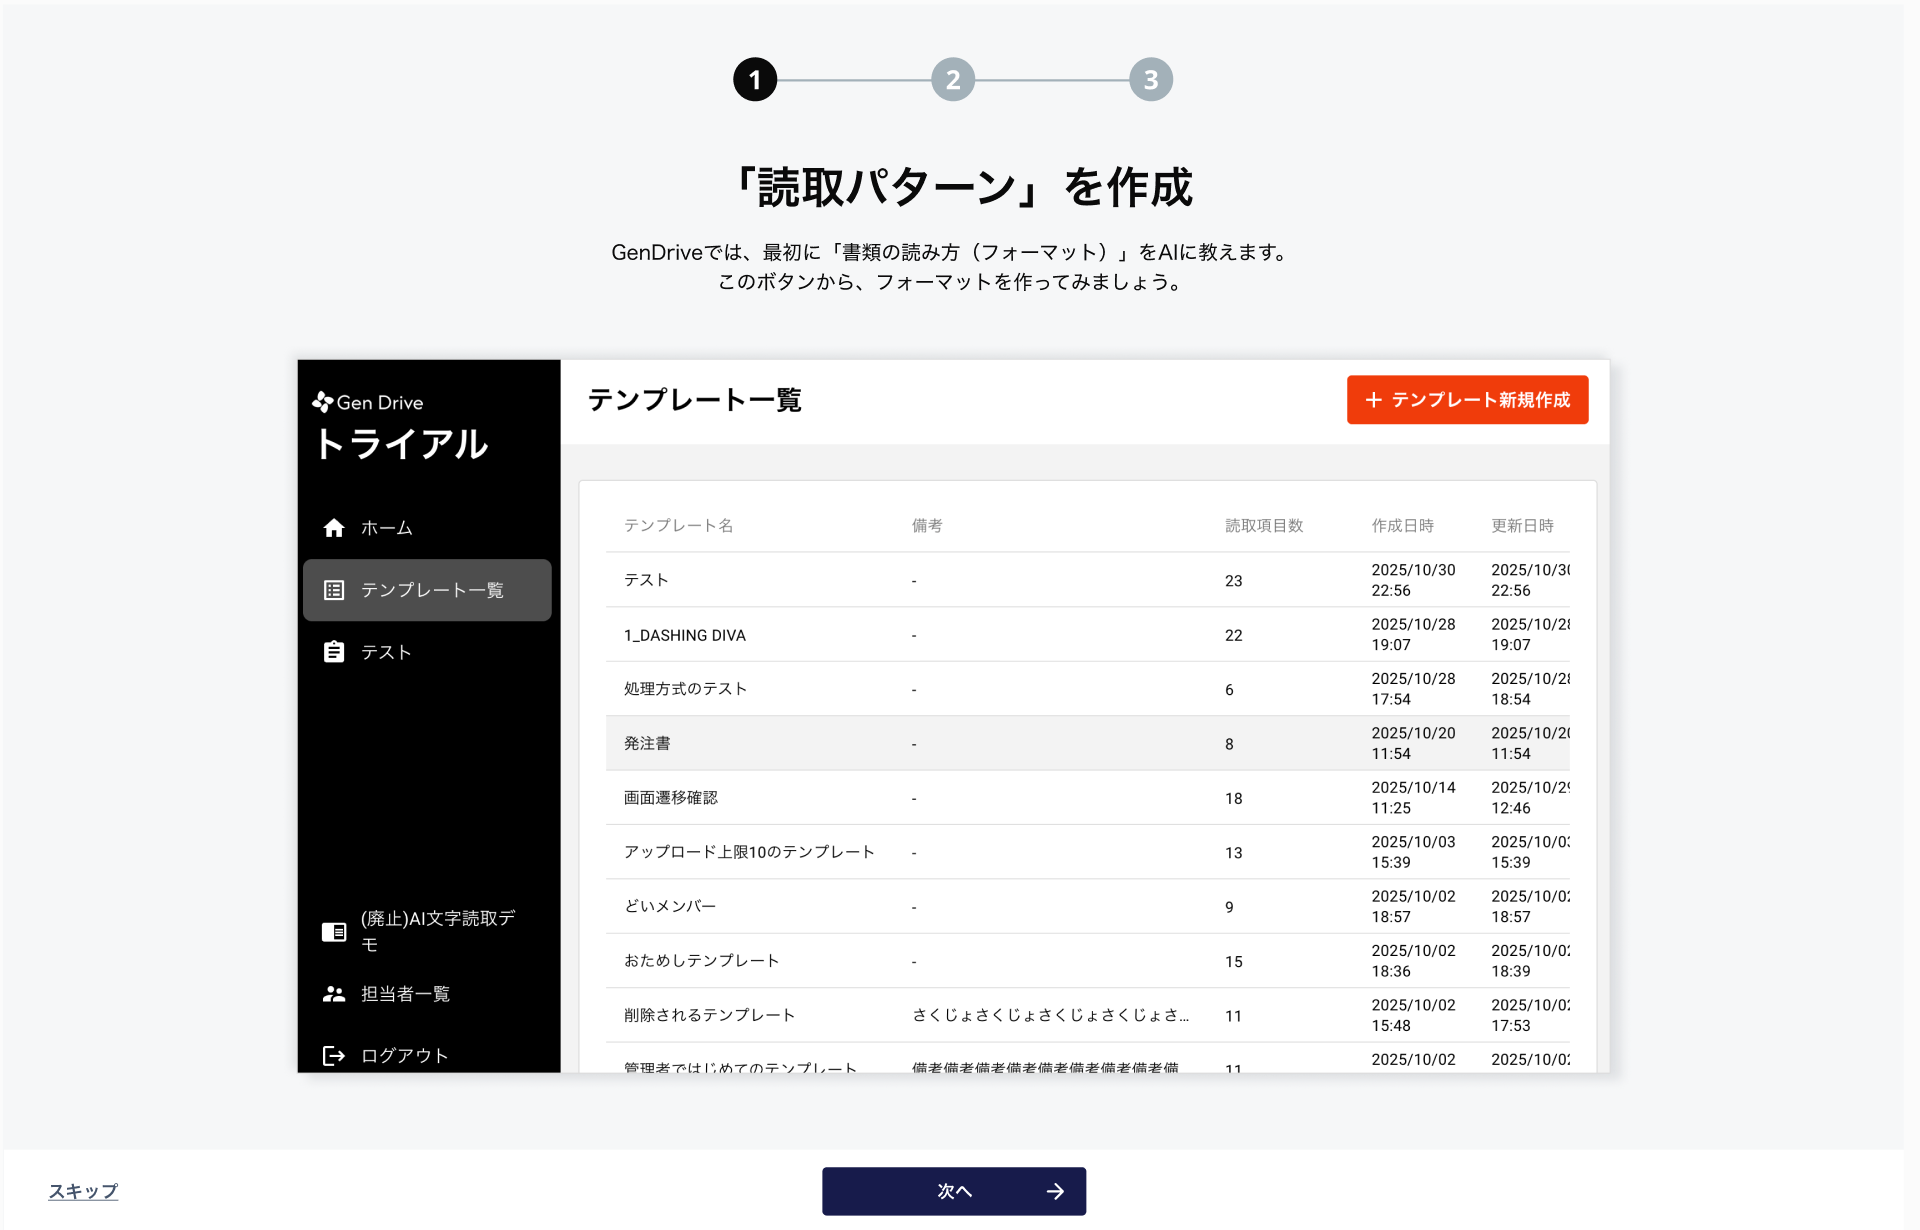Click the 読取項目数 column header
This screenshot has height=1230, width=1920.
(1264, 526)
